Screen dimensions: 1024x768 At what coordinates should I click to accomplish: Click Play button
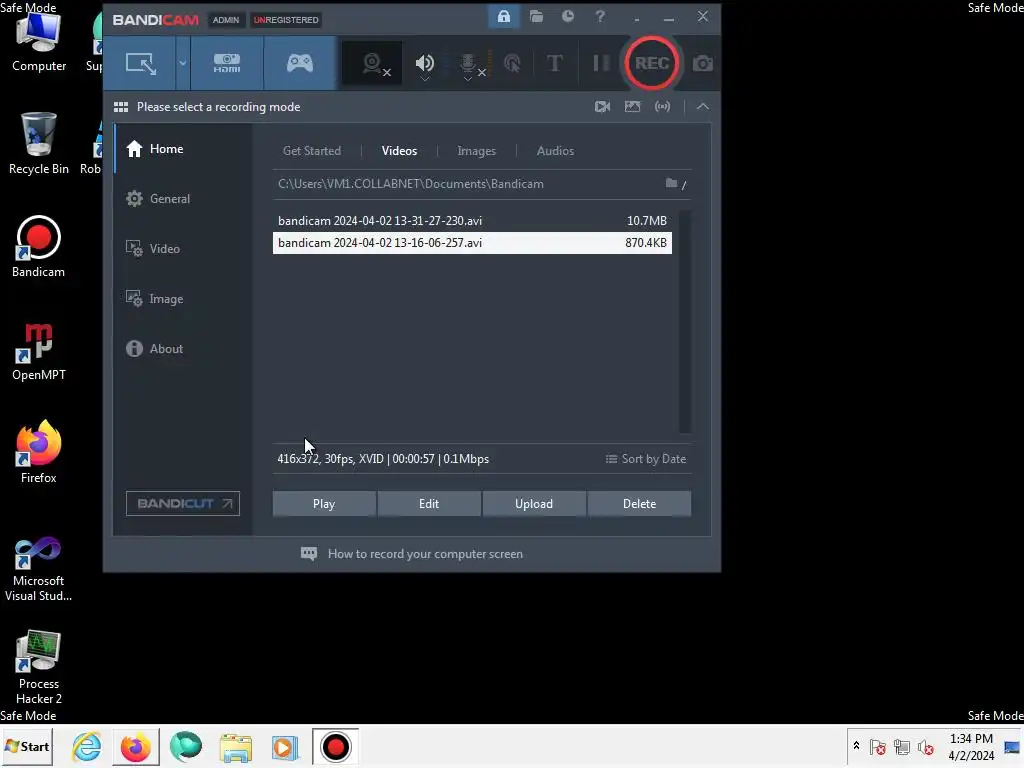tap(324, 504)
